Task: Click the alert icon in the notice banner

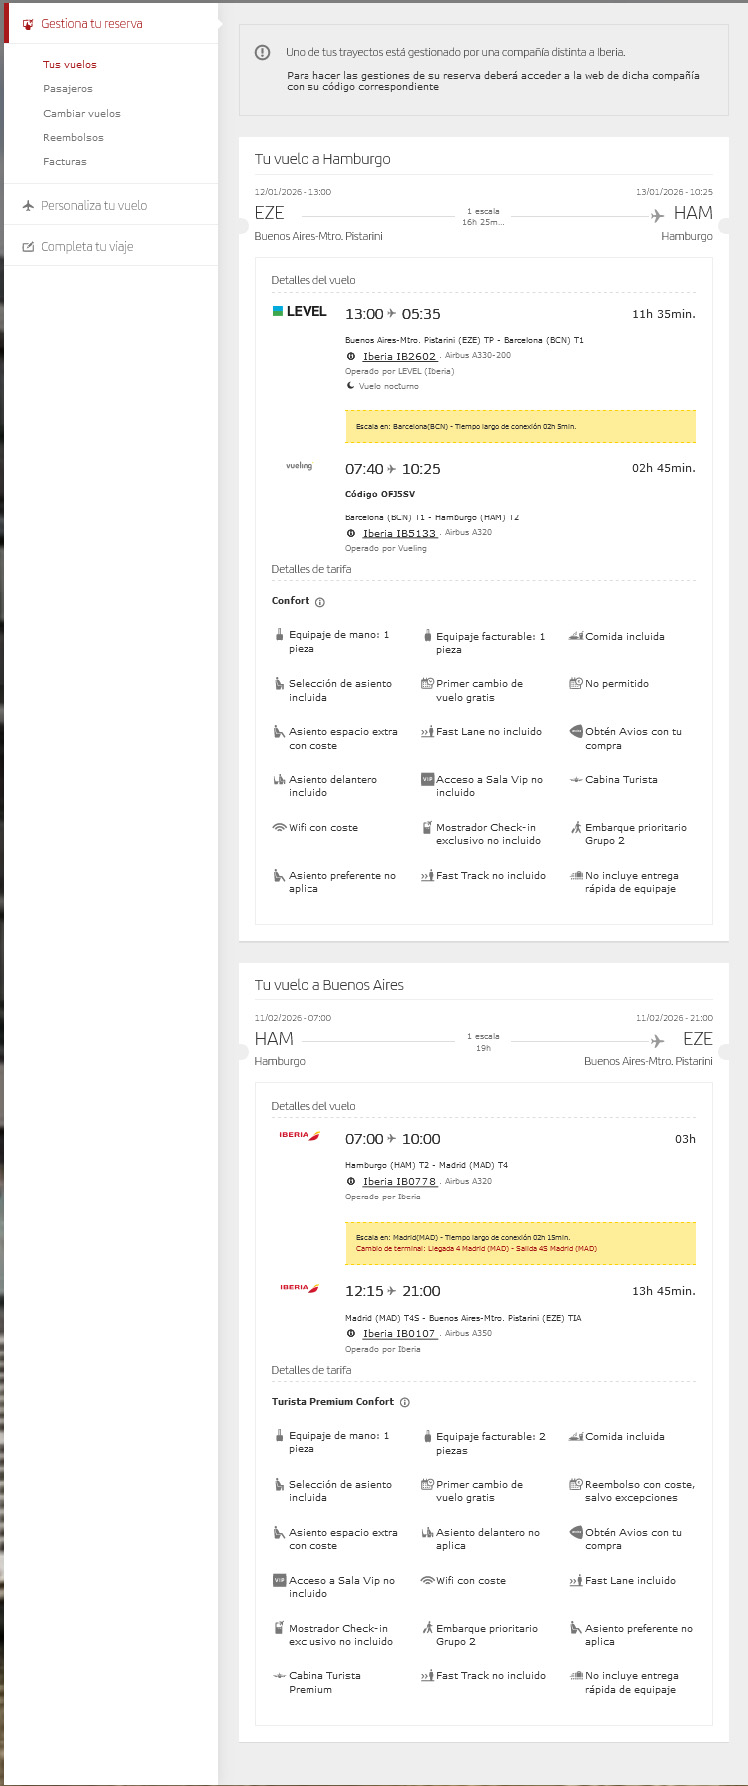Action: coord(262,53)
